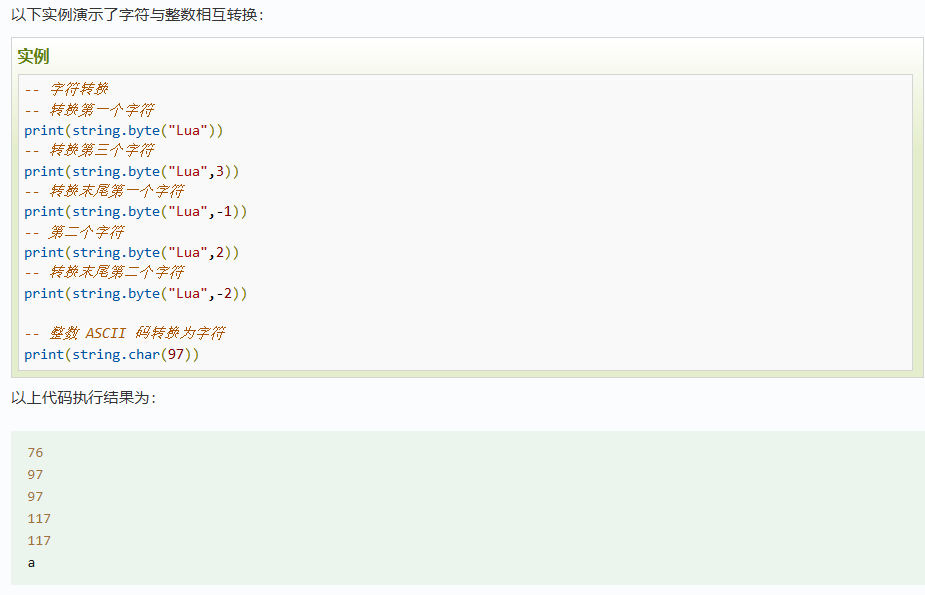Click the first 117 in the output
The height and width of the screenshot is (595, 925).
point(39,518)
